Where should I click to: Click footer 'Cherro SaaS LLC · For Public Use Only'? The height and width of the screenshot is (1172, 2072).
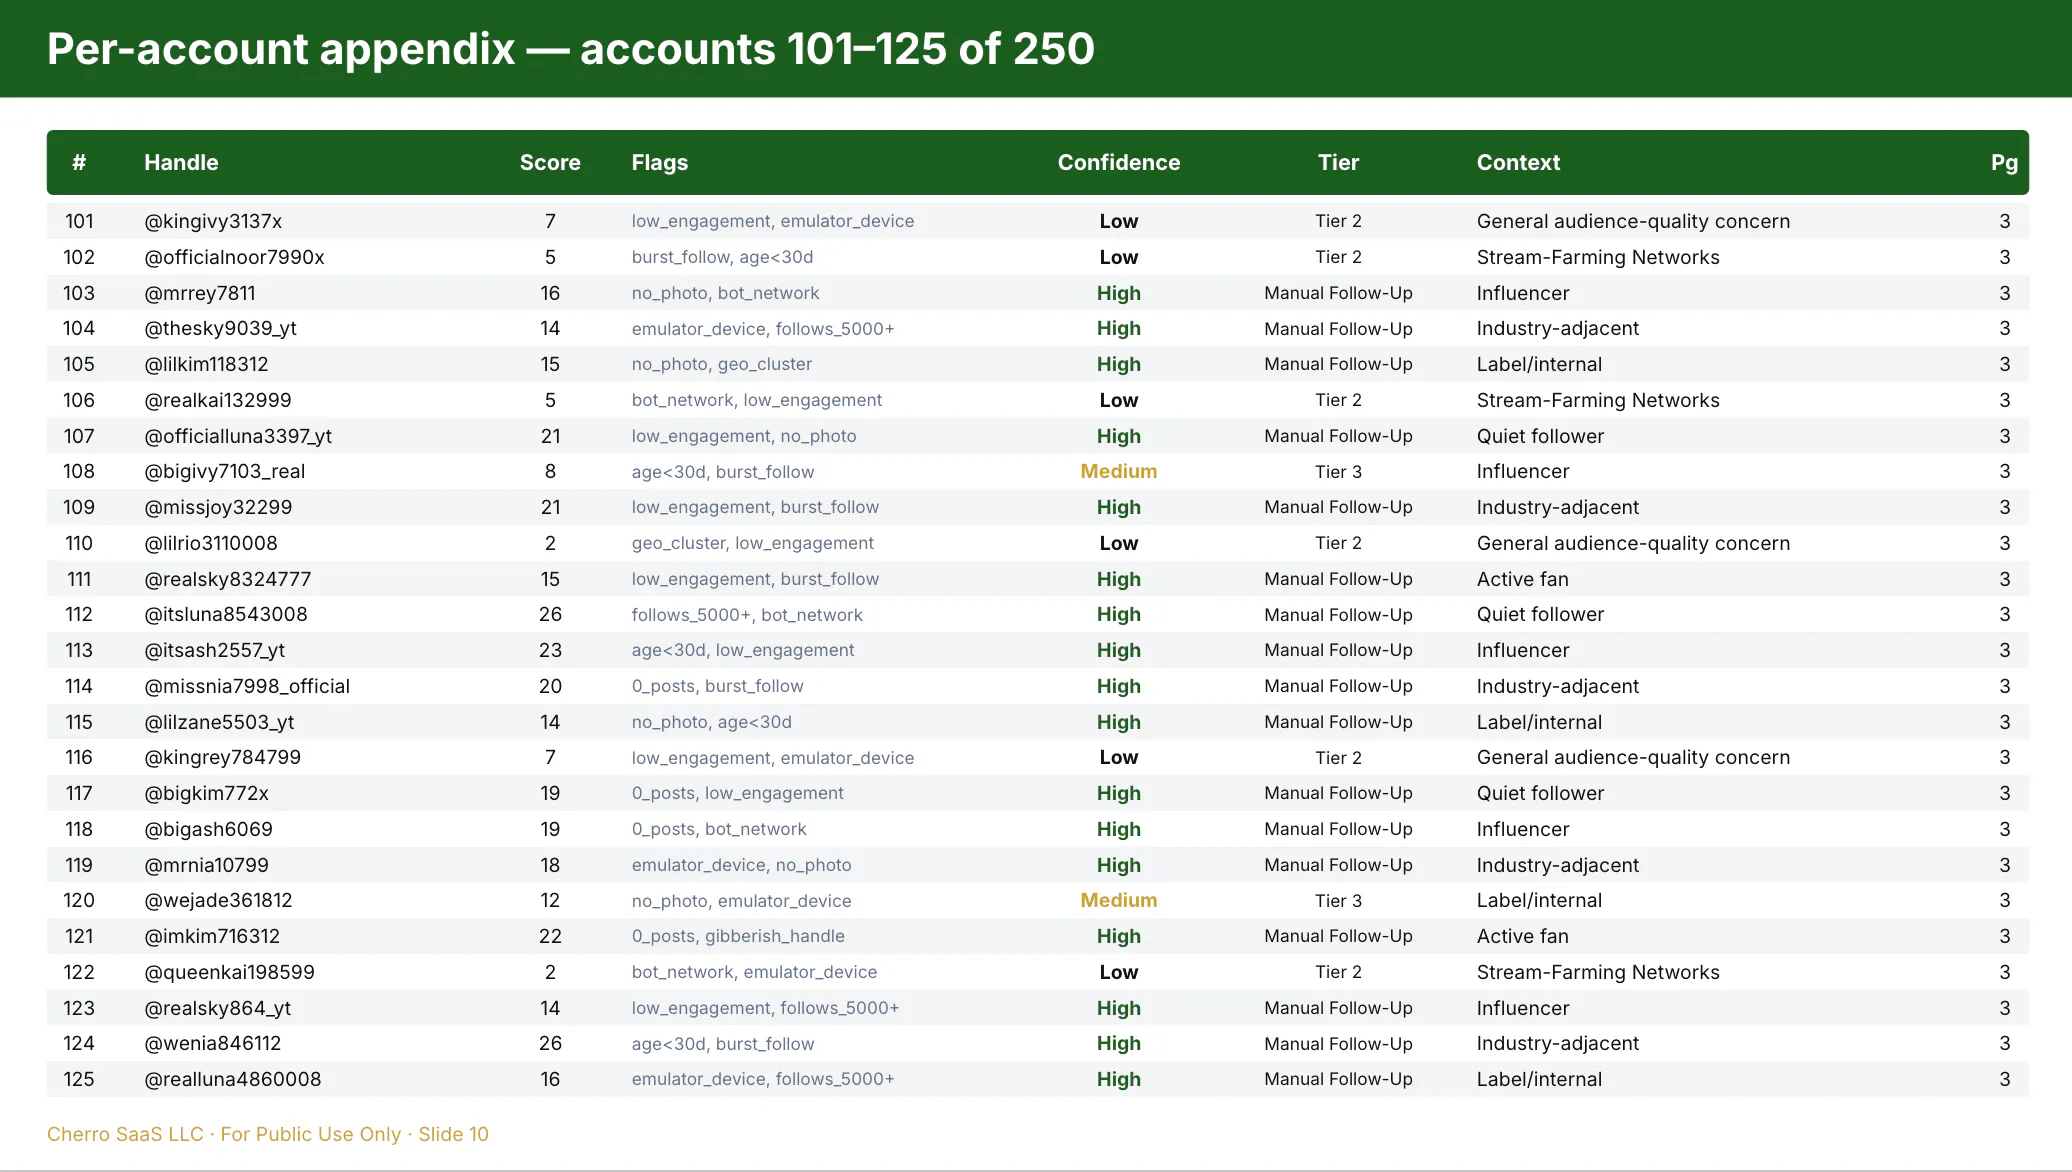[224, 1134]
